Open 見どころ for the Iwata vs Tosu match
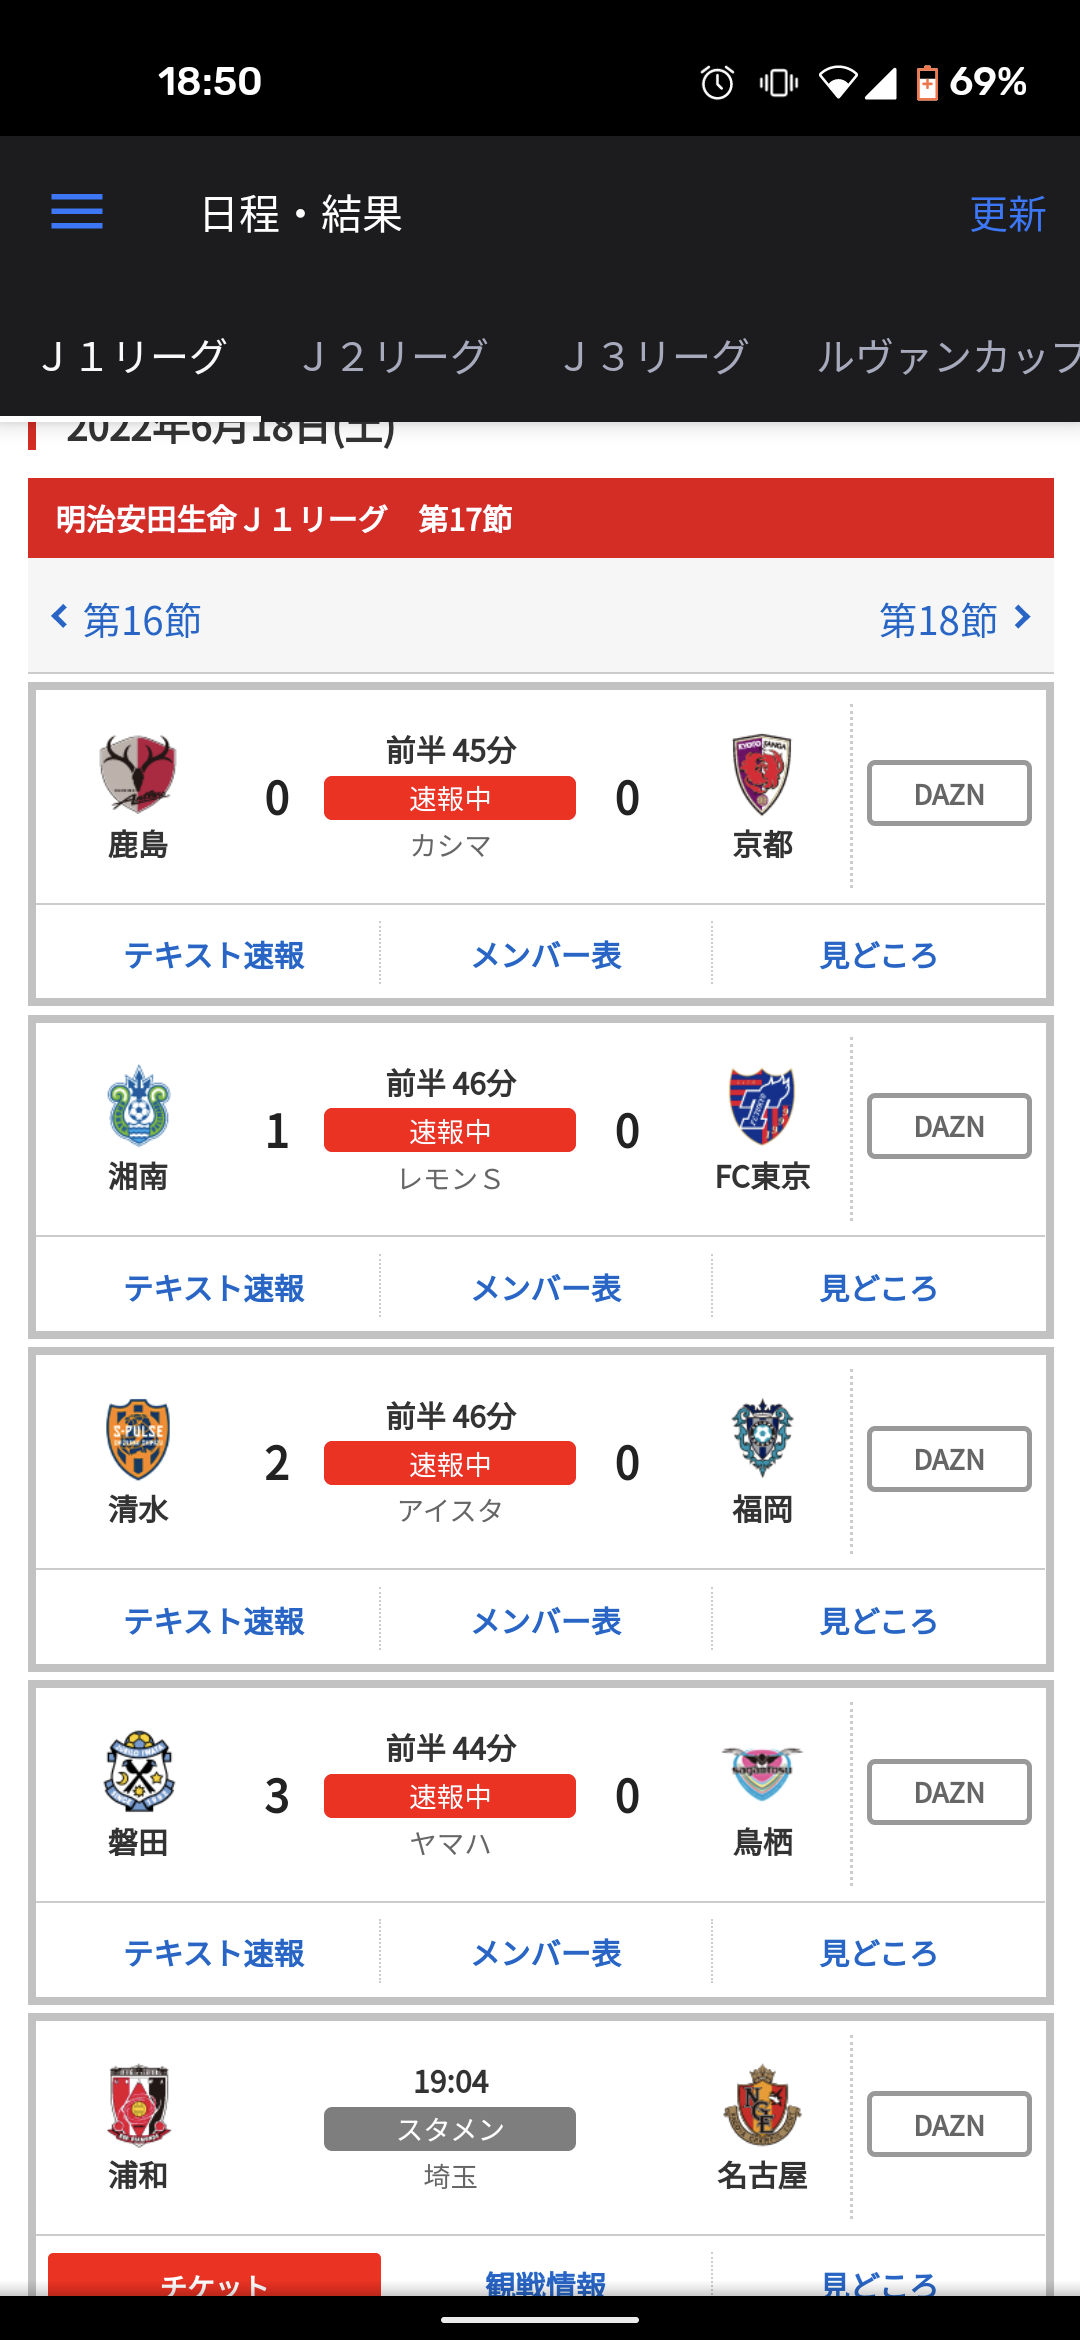This screenshot has width=1080, height=2340. pos(878,1953)
